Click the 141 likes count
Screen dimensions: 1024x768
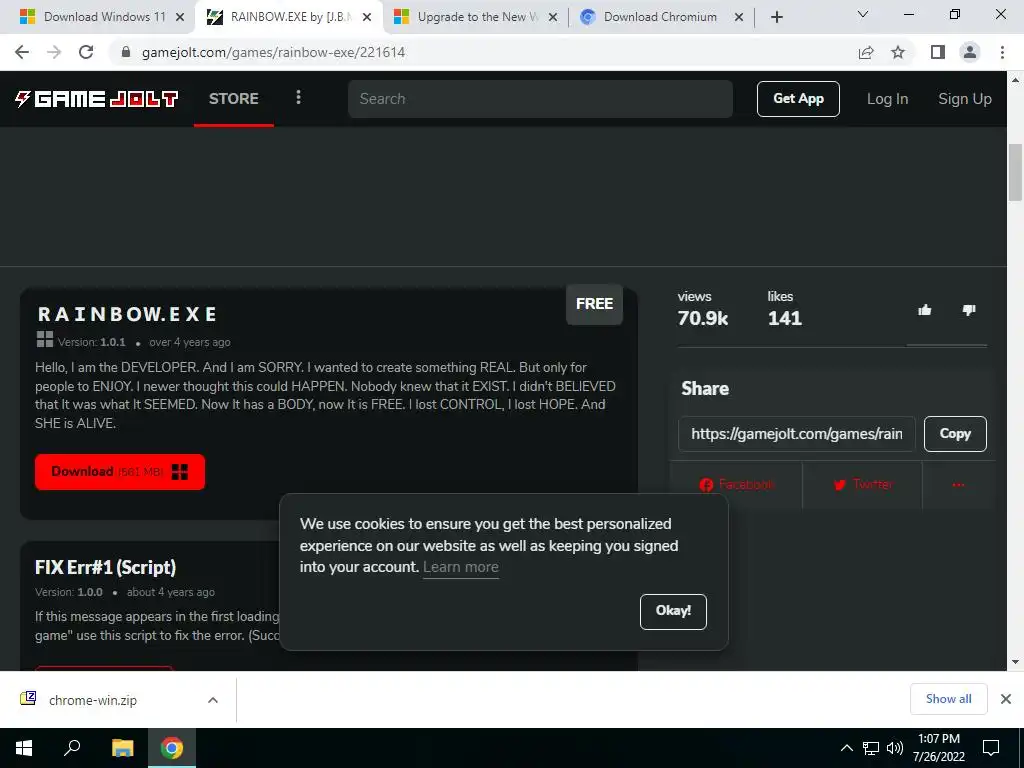tap(784, 318)
